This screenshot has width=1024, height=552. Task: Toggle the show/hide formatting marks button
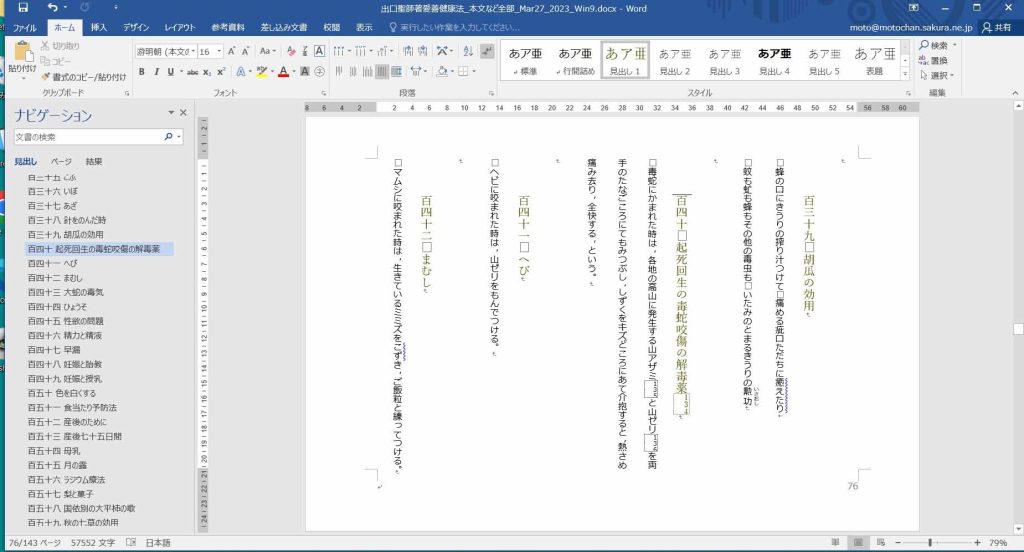click(x=487, y=51)
